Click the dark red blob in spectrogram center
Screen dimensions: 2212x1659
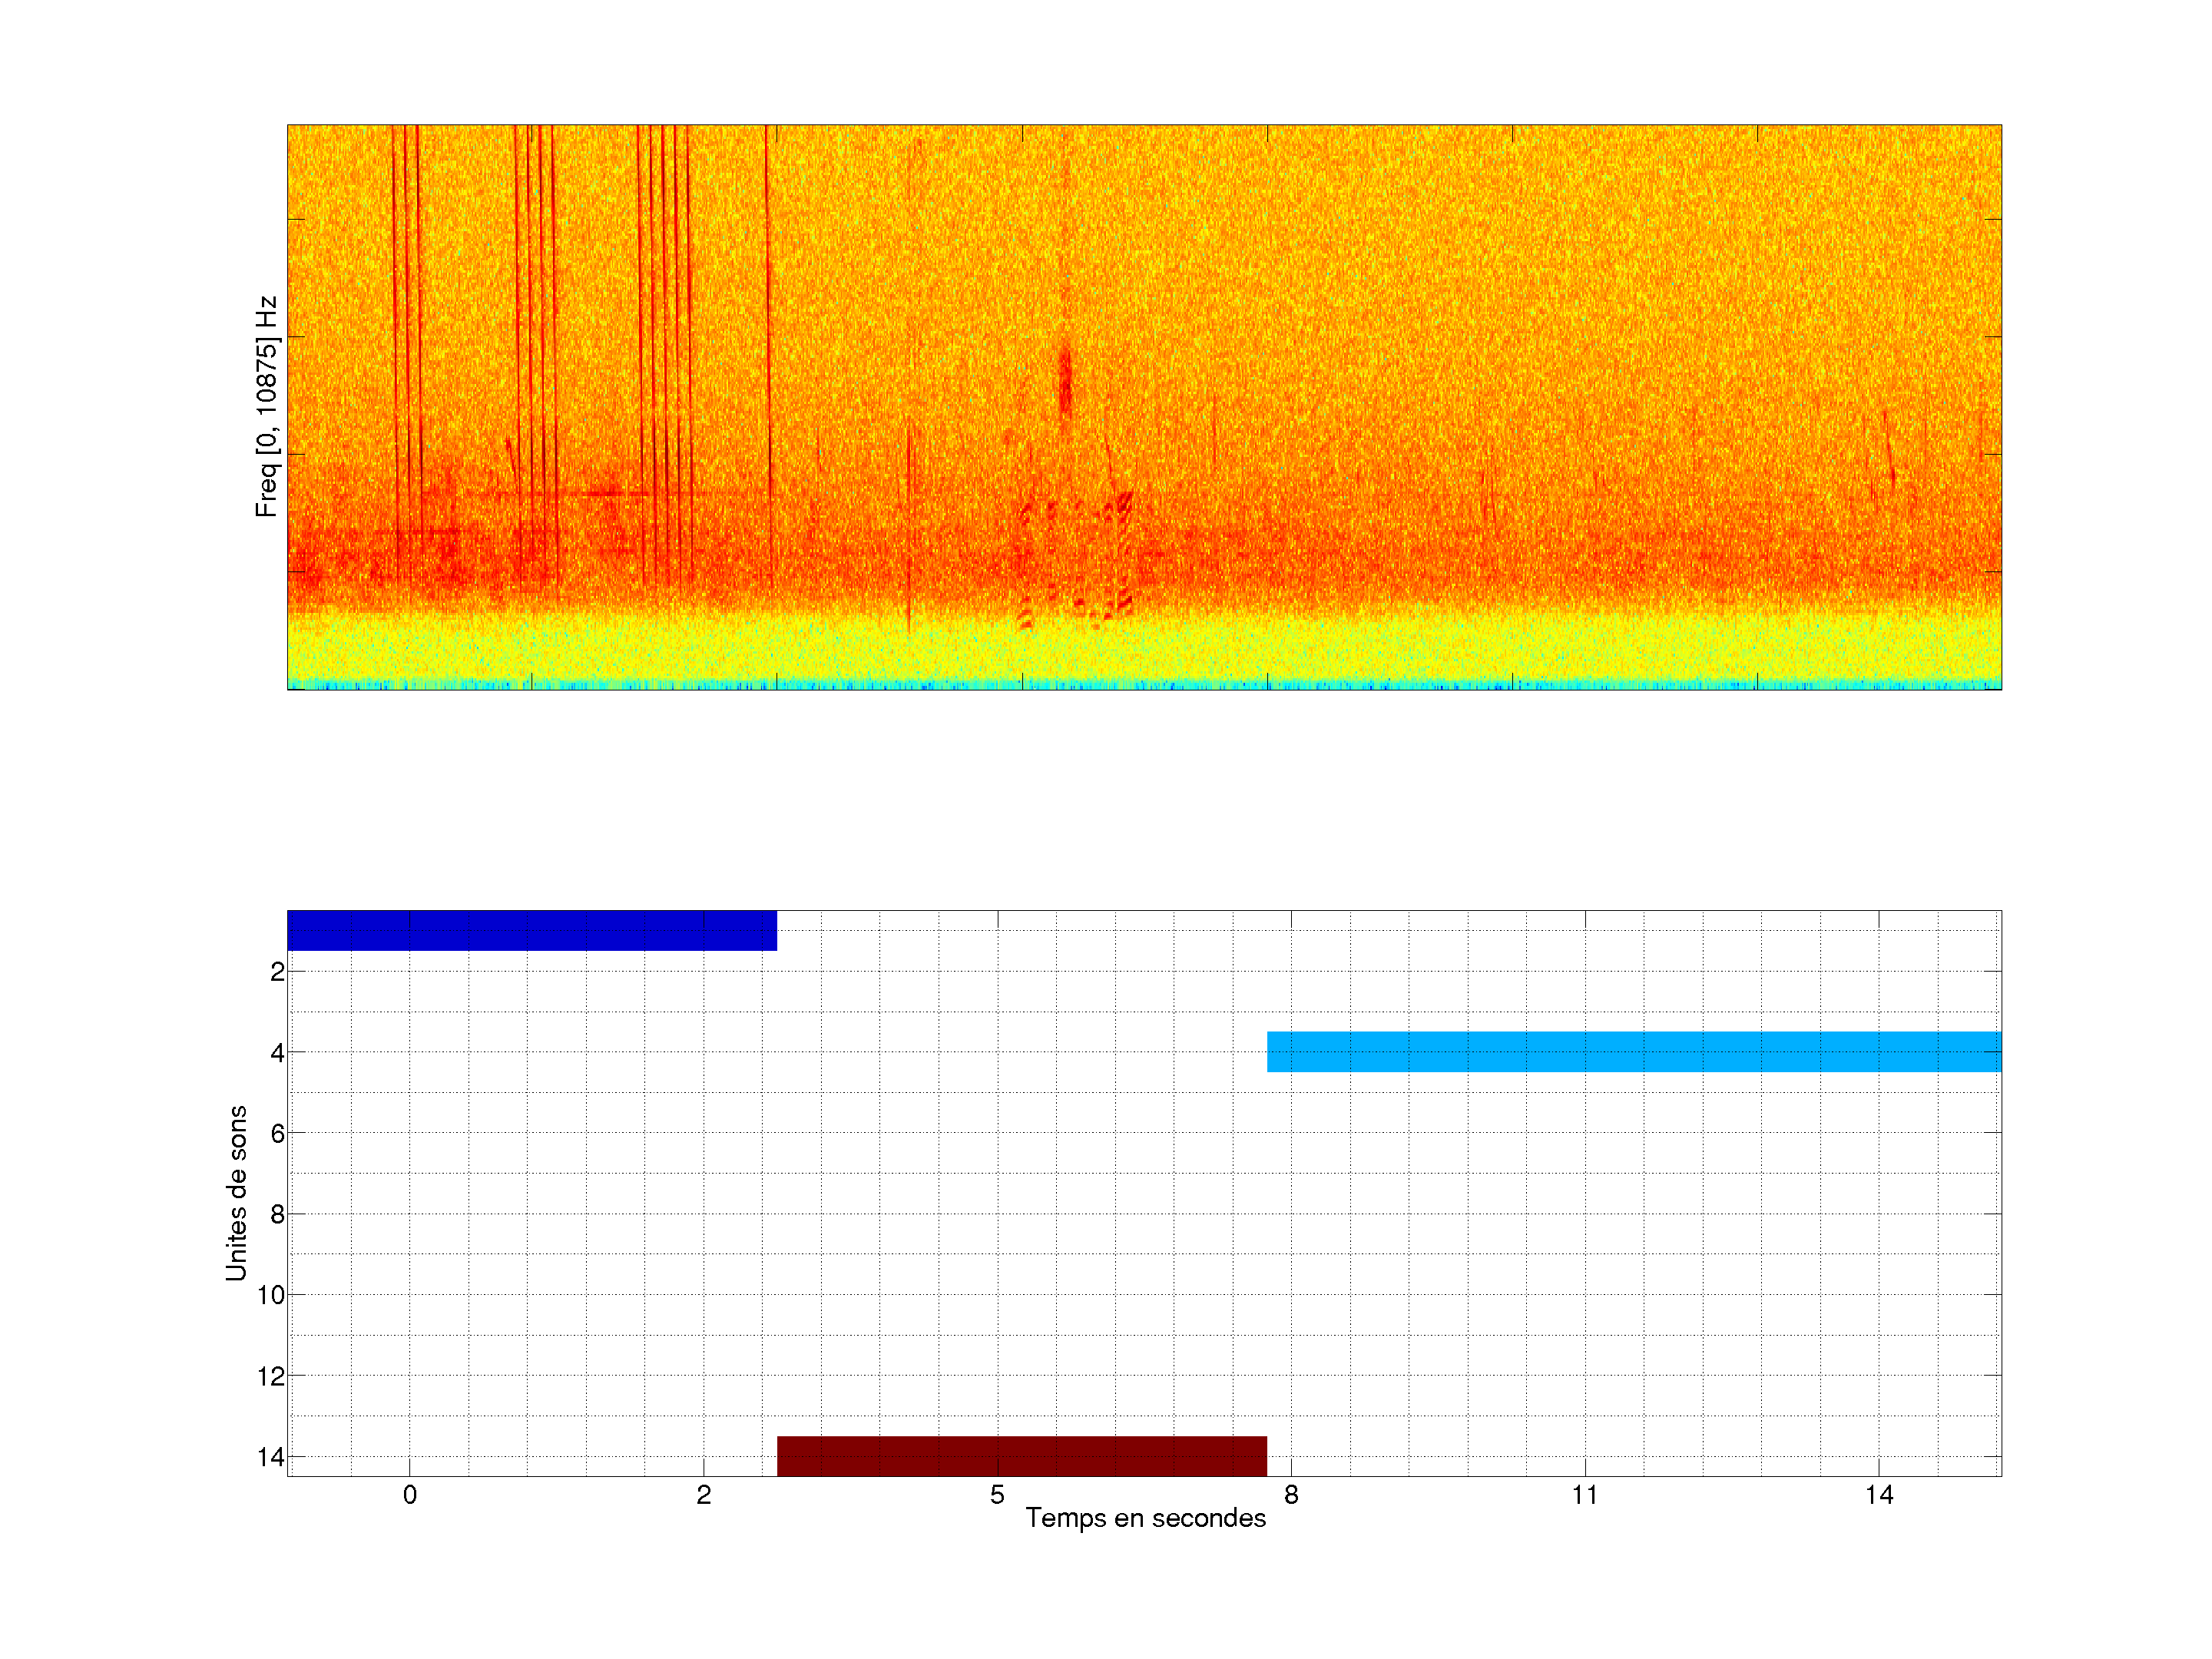[1065, 380]
